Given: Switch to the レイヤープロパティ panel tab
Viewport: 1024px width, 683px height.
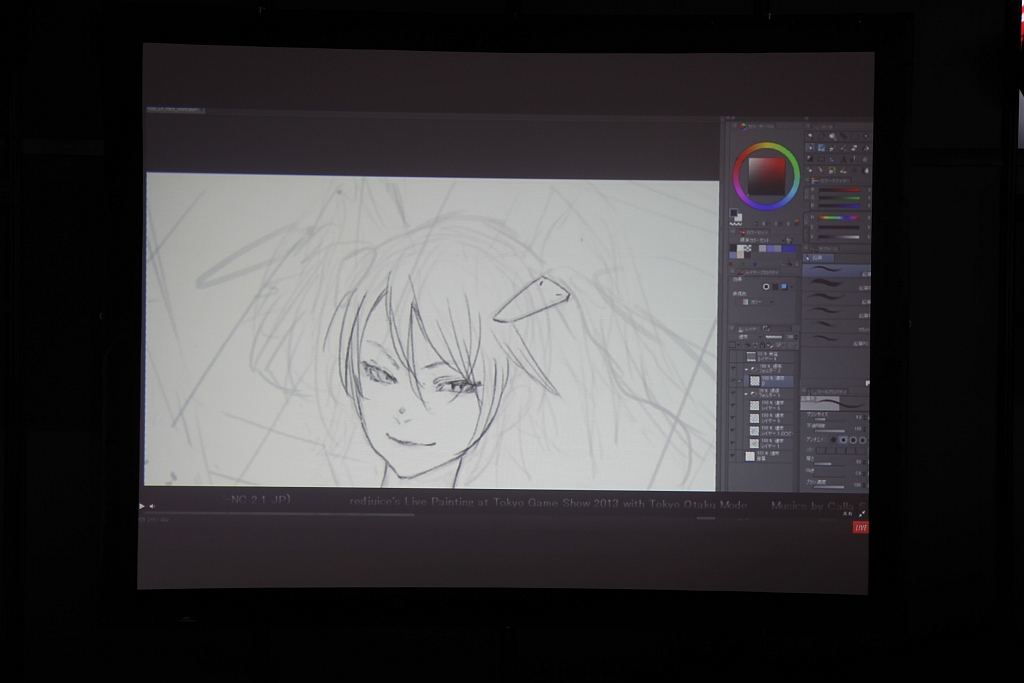Looking at the screenshot, I should (x=759, y=272).
